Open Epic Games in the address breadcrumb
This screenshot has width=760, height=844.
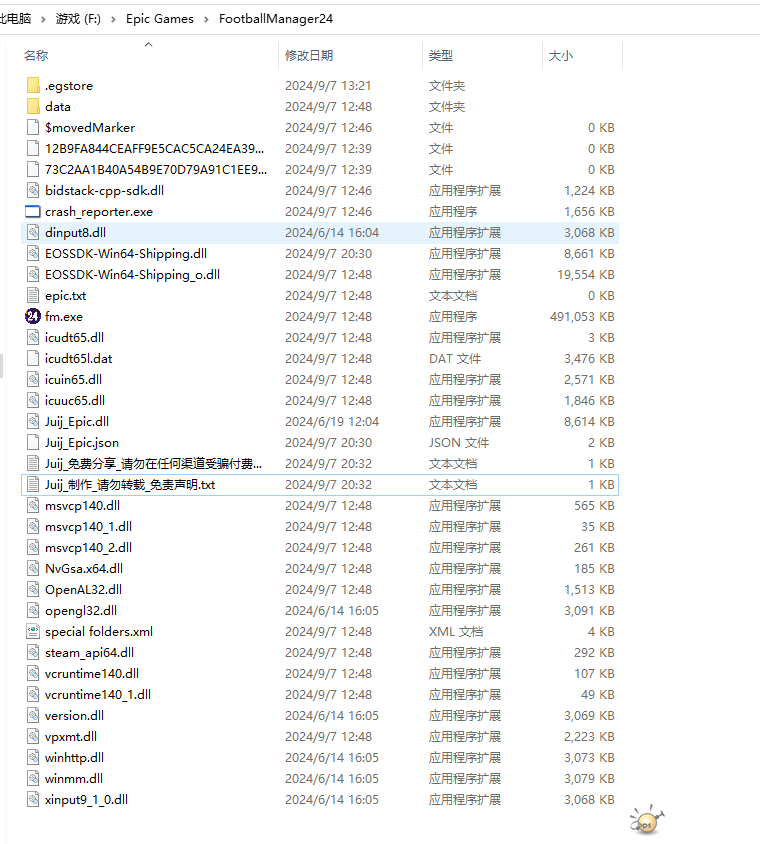[x=160, y=19]
